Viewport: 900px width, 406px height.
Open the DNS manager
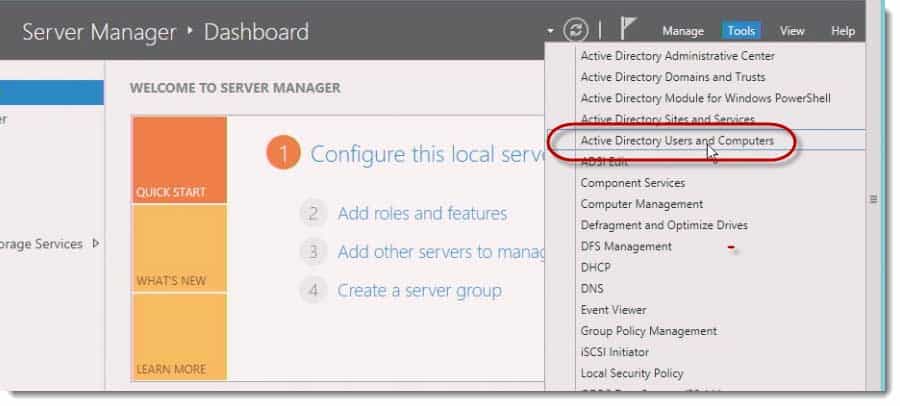(x=592, y=289)
